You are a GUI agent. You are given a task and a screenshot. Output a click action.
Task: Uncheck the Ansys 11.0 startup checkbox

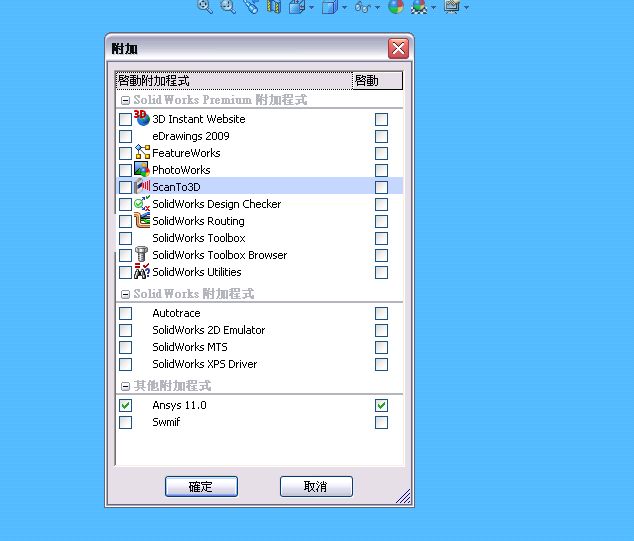(x=381, y=405)
